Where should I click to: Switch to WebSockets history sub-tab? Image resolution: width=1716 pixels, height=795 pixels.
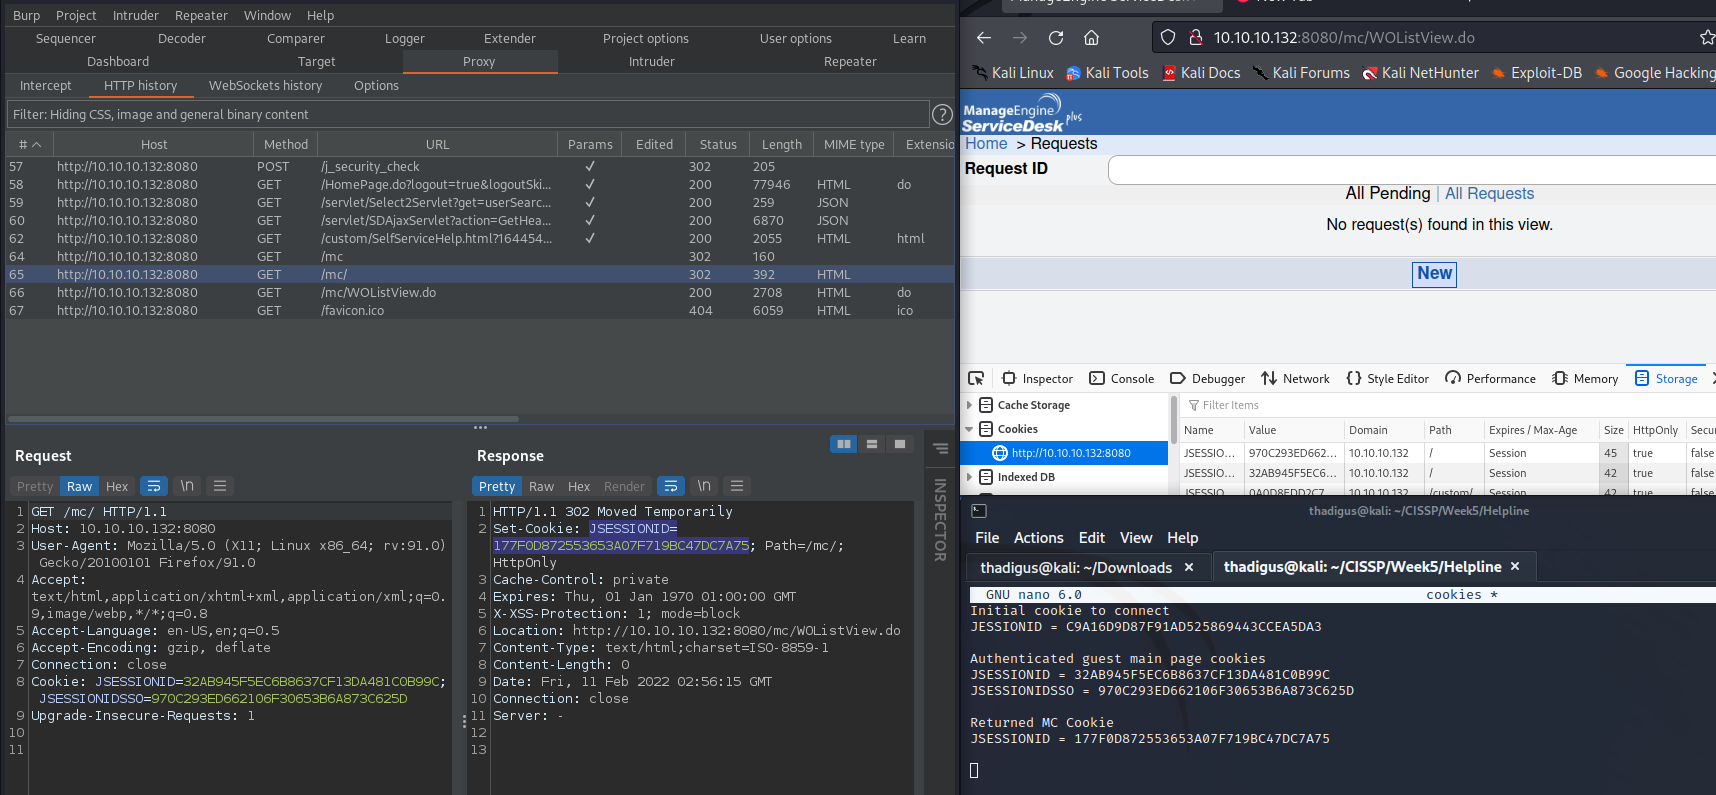(x=265, y=85)
